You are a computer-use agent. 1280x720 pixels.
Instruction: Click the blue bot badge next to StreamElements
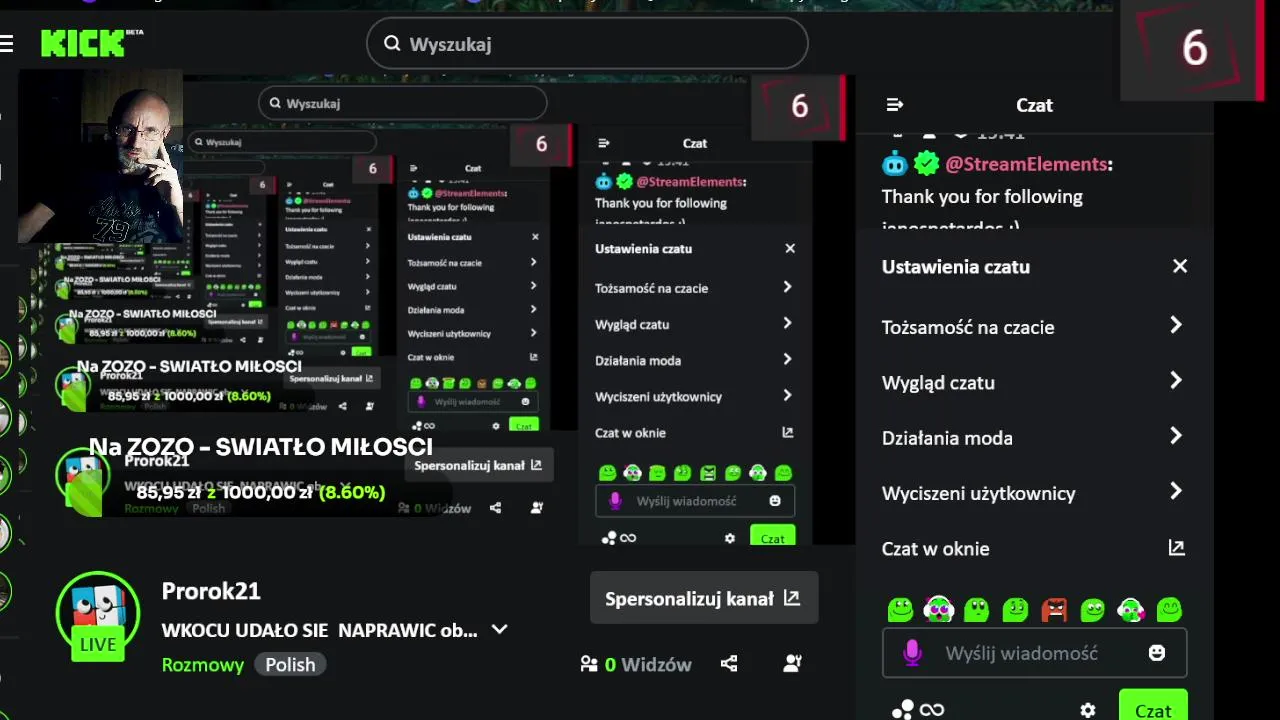click(x=894, y=163)
